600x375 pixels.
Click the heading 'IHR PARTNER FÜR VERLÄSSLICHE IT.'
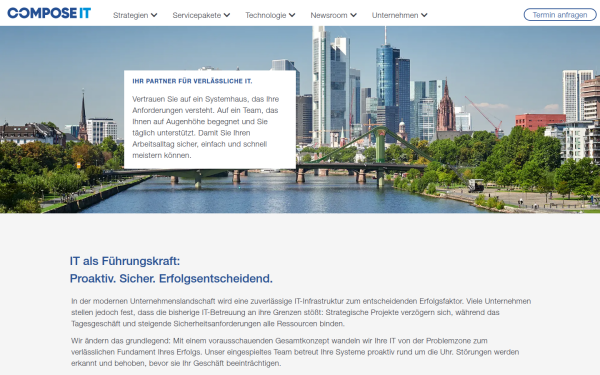point(192,81)
